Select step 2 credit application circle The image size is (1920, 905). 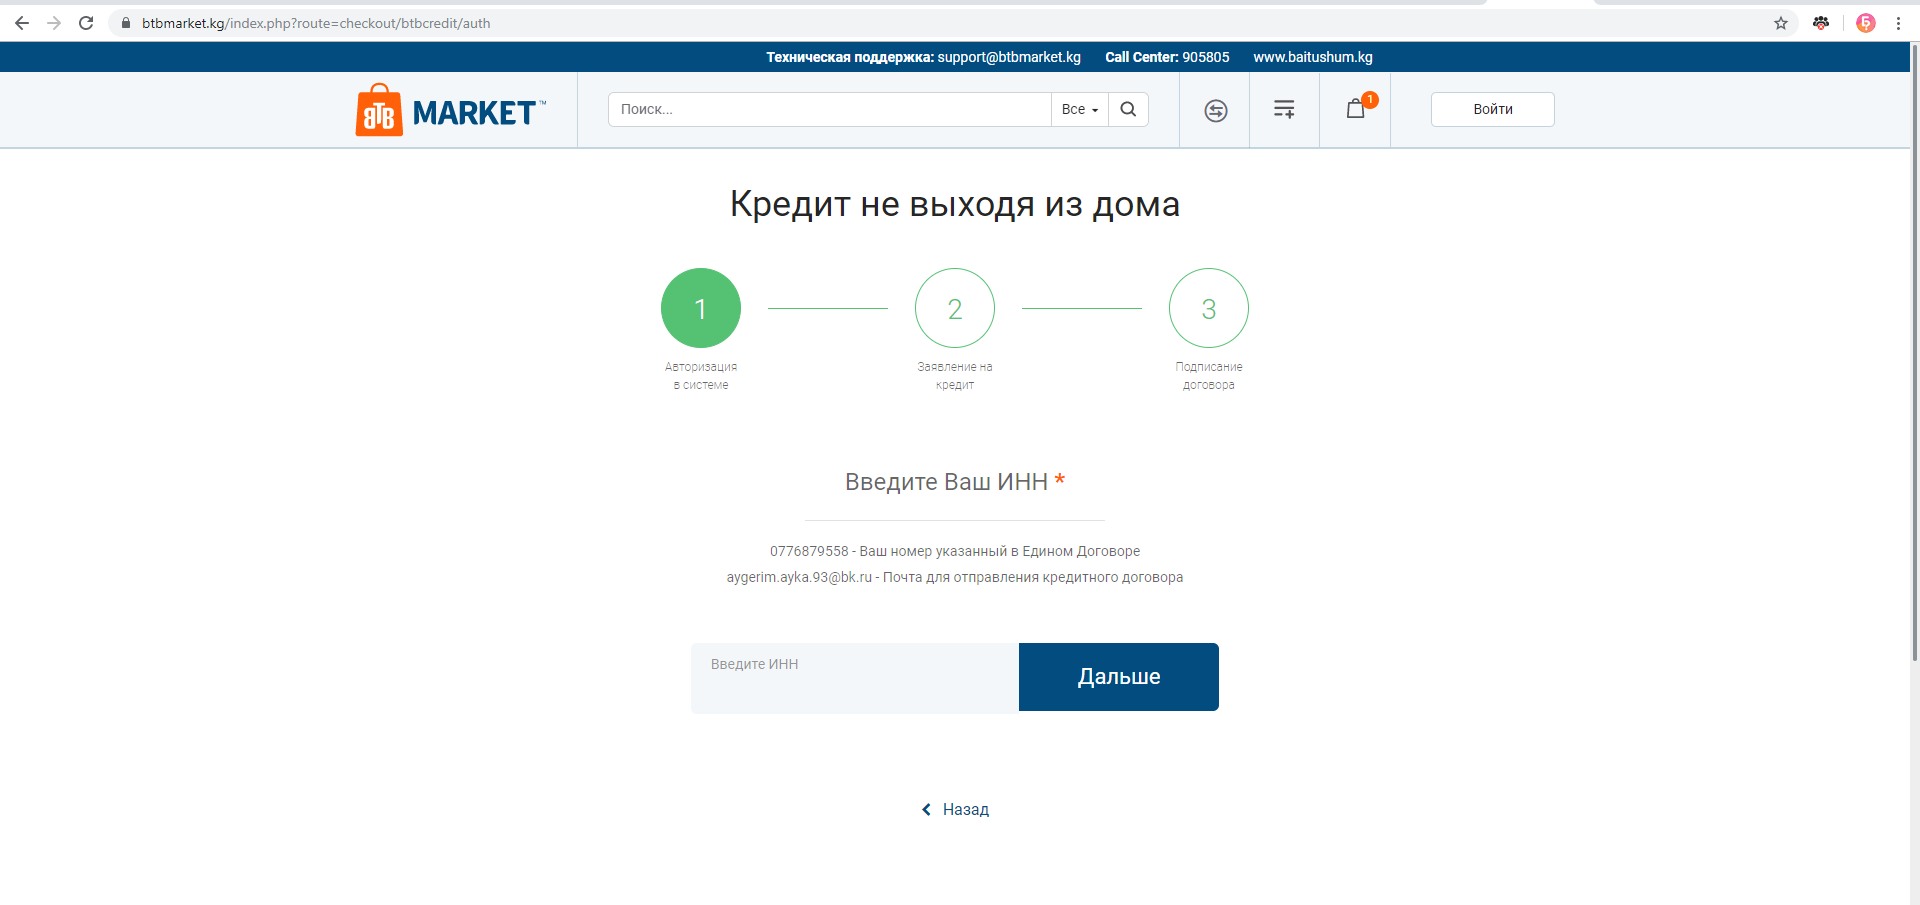(x=954, y=308)
